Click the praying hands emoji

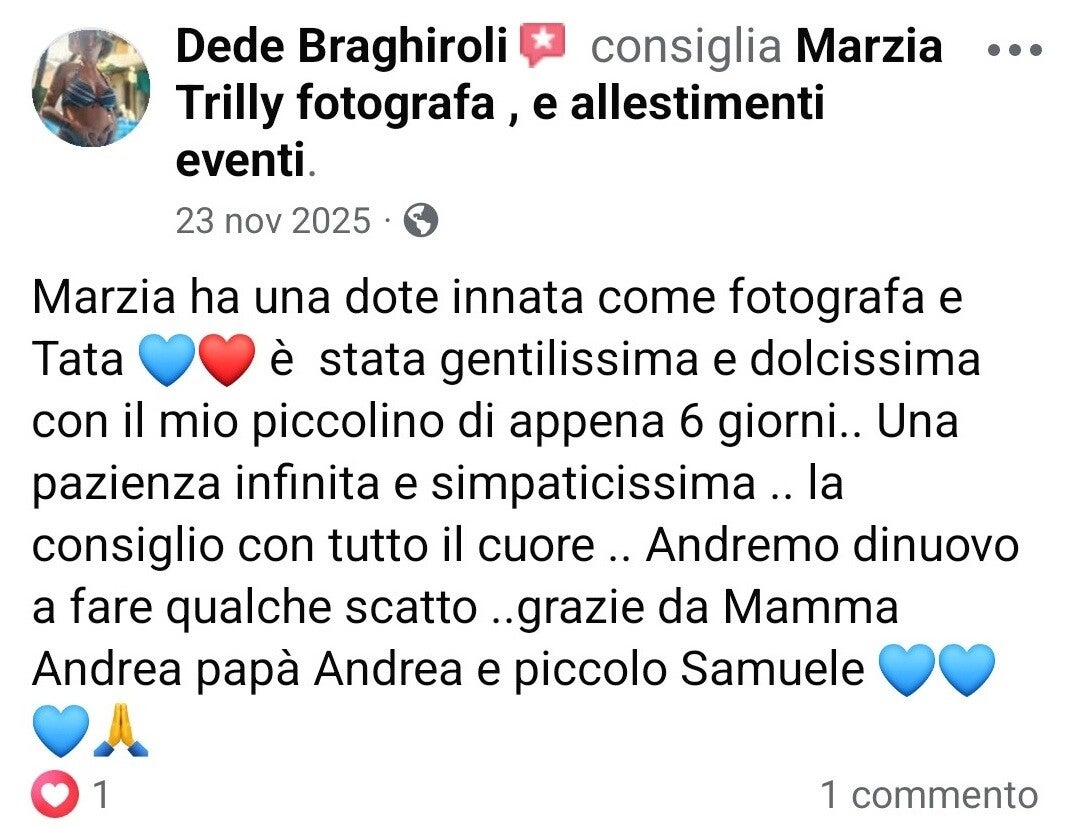(121, 729)
